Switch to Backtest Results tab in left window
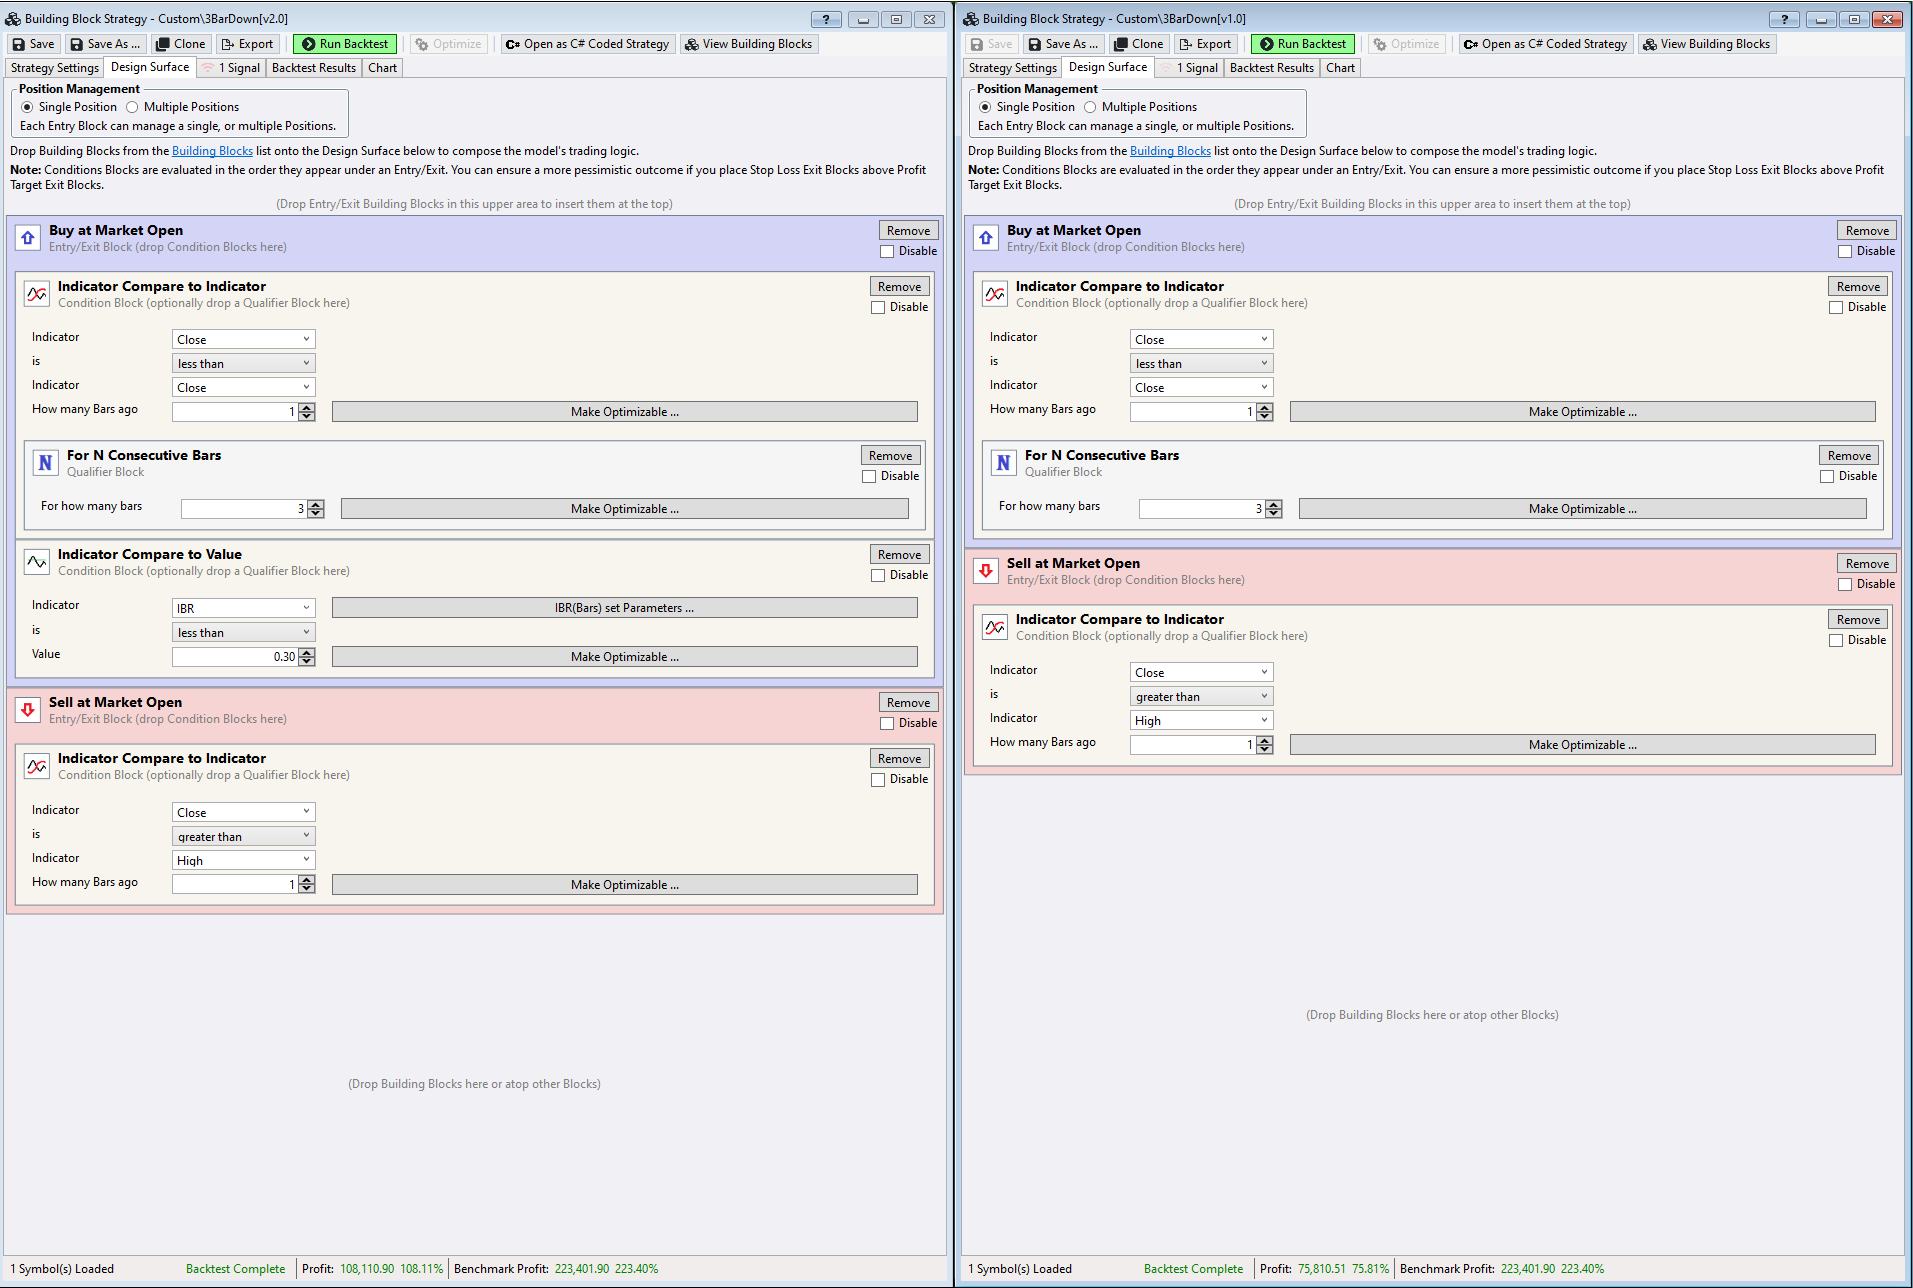The image size is (1913, 1288). coord(313,68)
